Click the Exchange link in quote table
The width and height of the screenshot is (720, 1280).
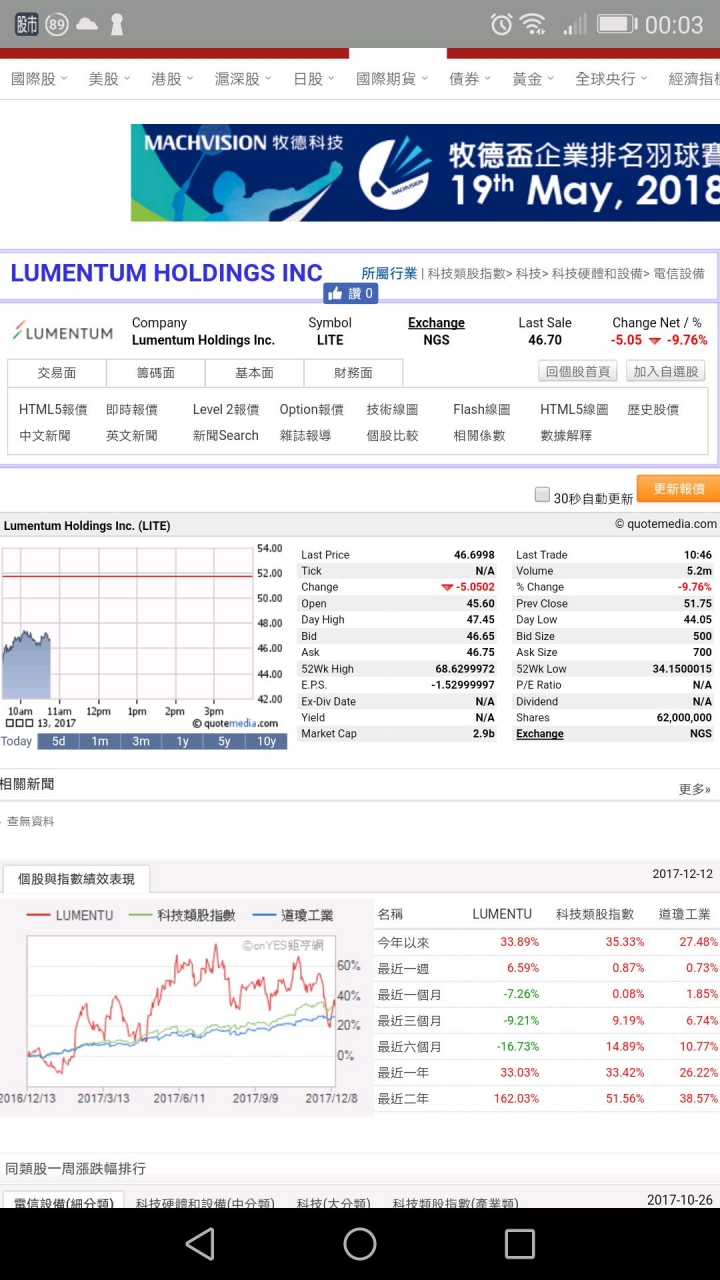point(540,733)
